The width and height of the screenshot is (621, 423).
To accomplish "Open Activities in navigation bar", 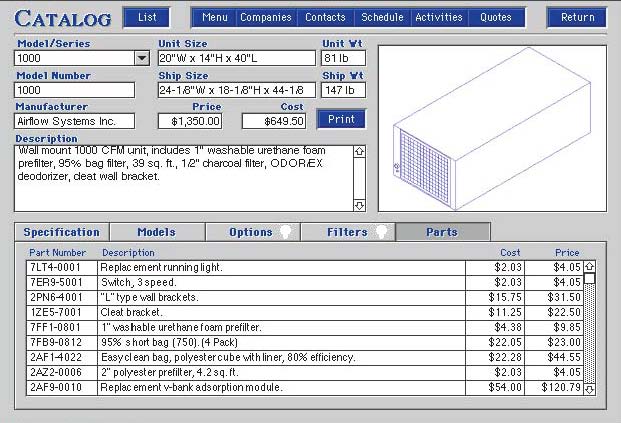I will click(x=439, y=17).
